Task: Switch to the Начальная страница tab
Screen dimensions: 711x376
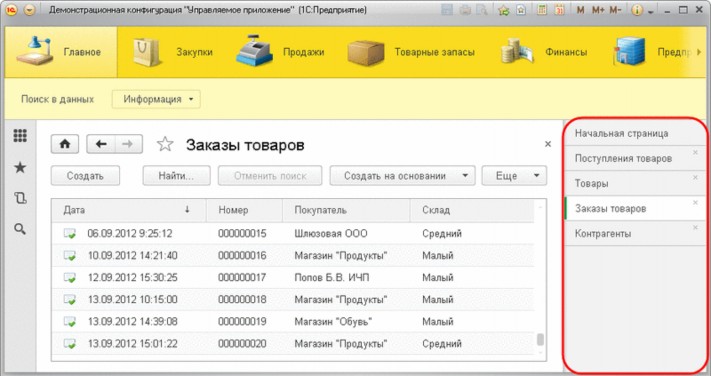Action: (635, 133)
